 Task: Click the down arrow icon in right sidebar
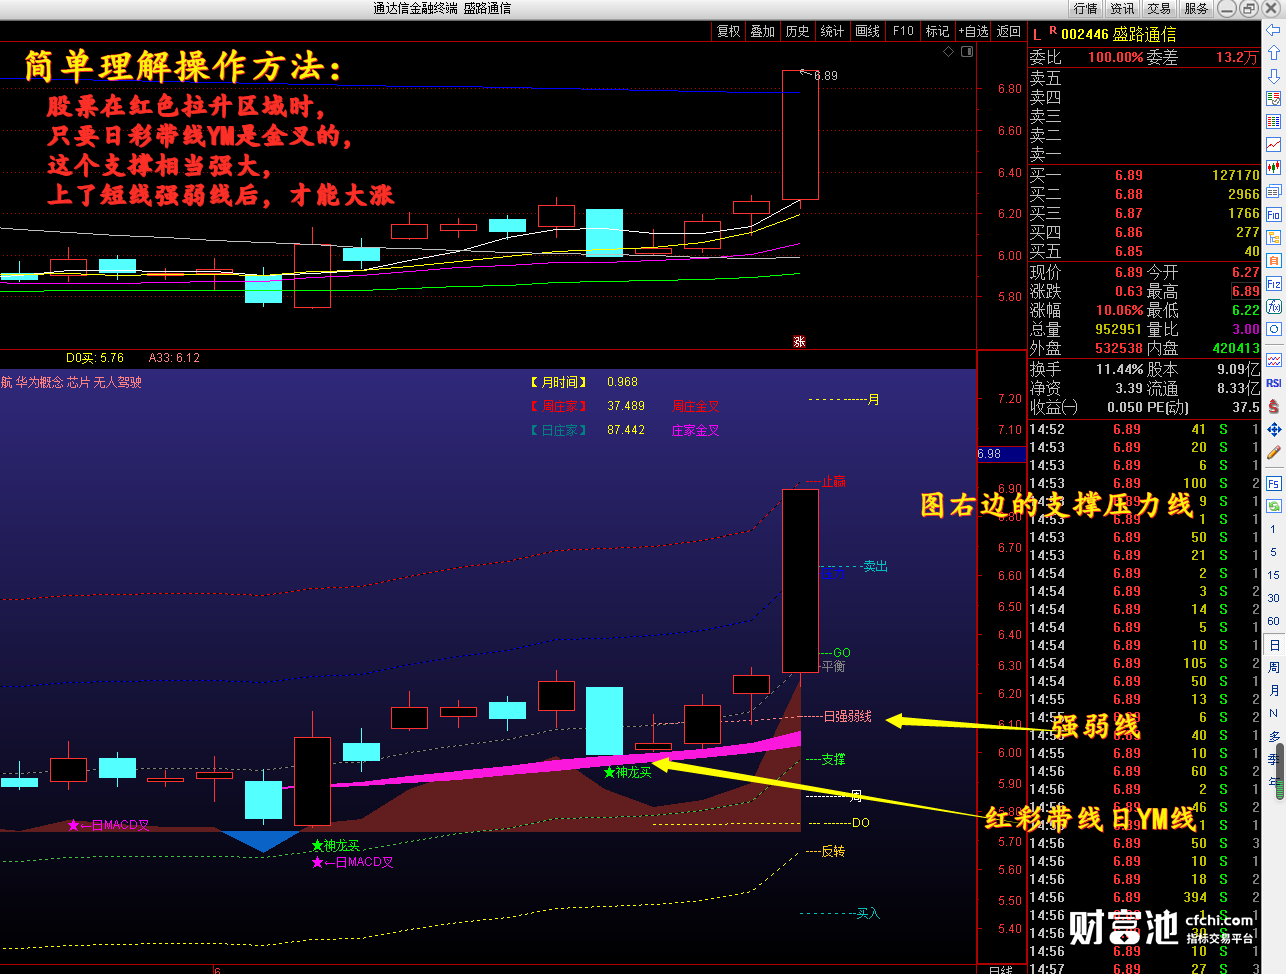coord(1273,76)
